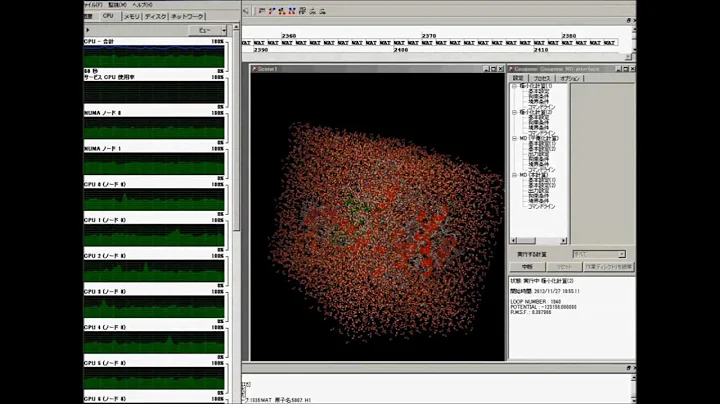Open the ビュー dropdown above the CPU graphs

(x=208, y=30)
